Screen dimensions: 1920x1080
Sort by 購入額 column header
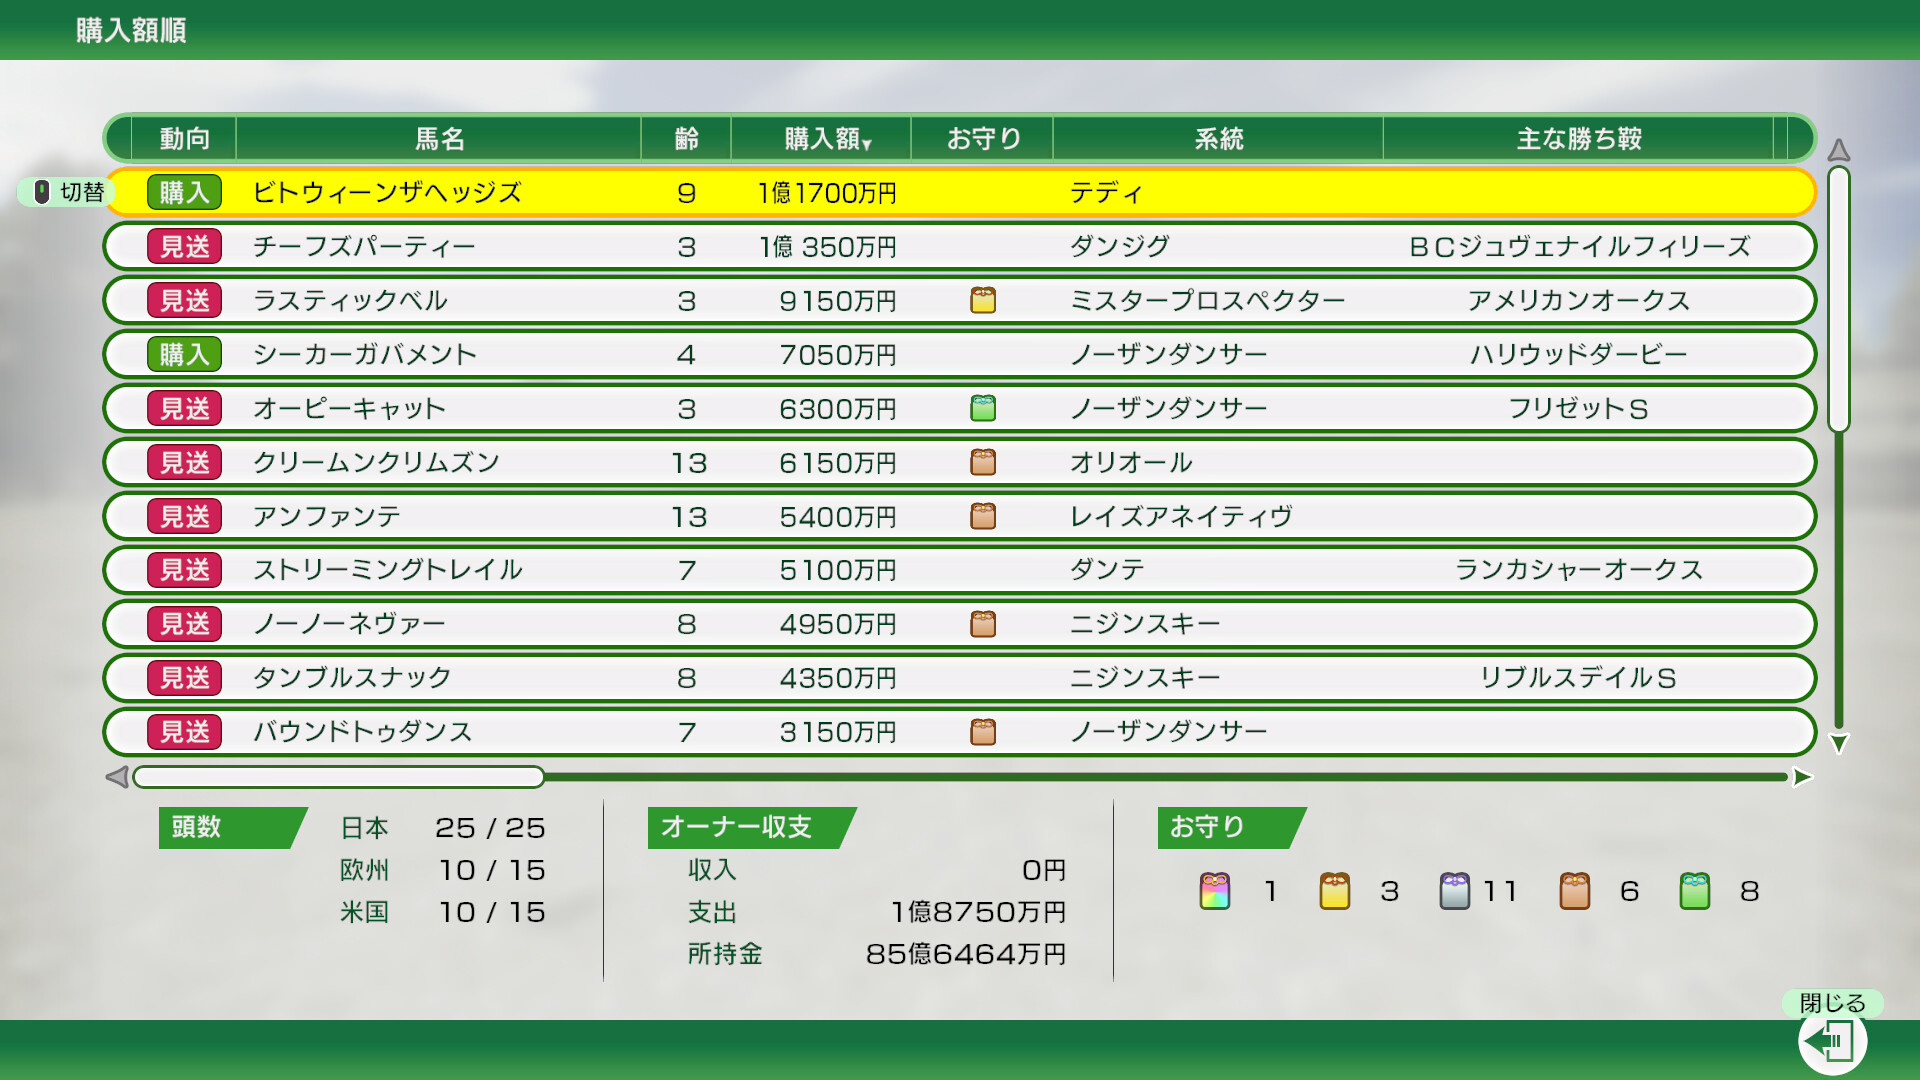(x=826, y=138)
